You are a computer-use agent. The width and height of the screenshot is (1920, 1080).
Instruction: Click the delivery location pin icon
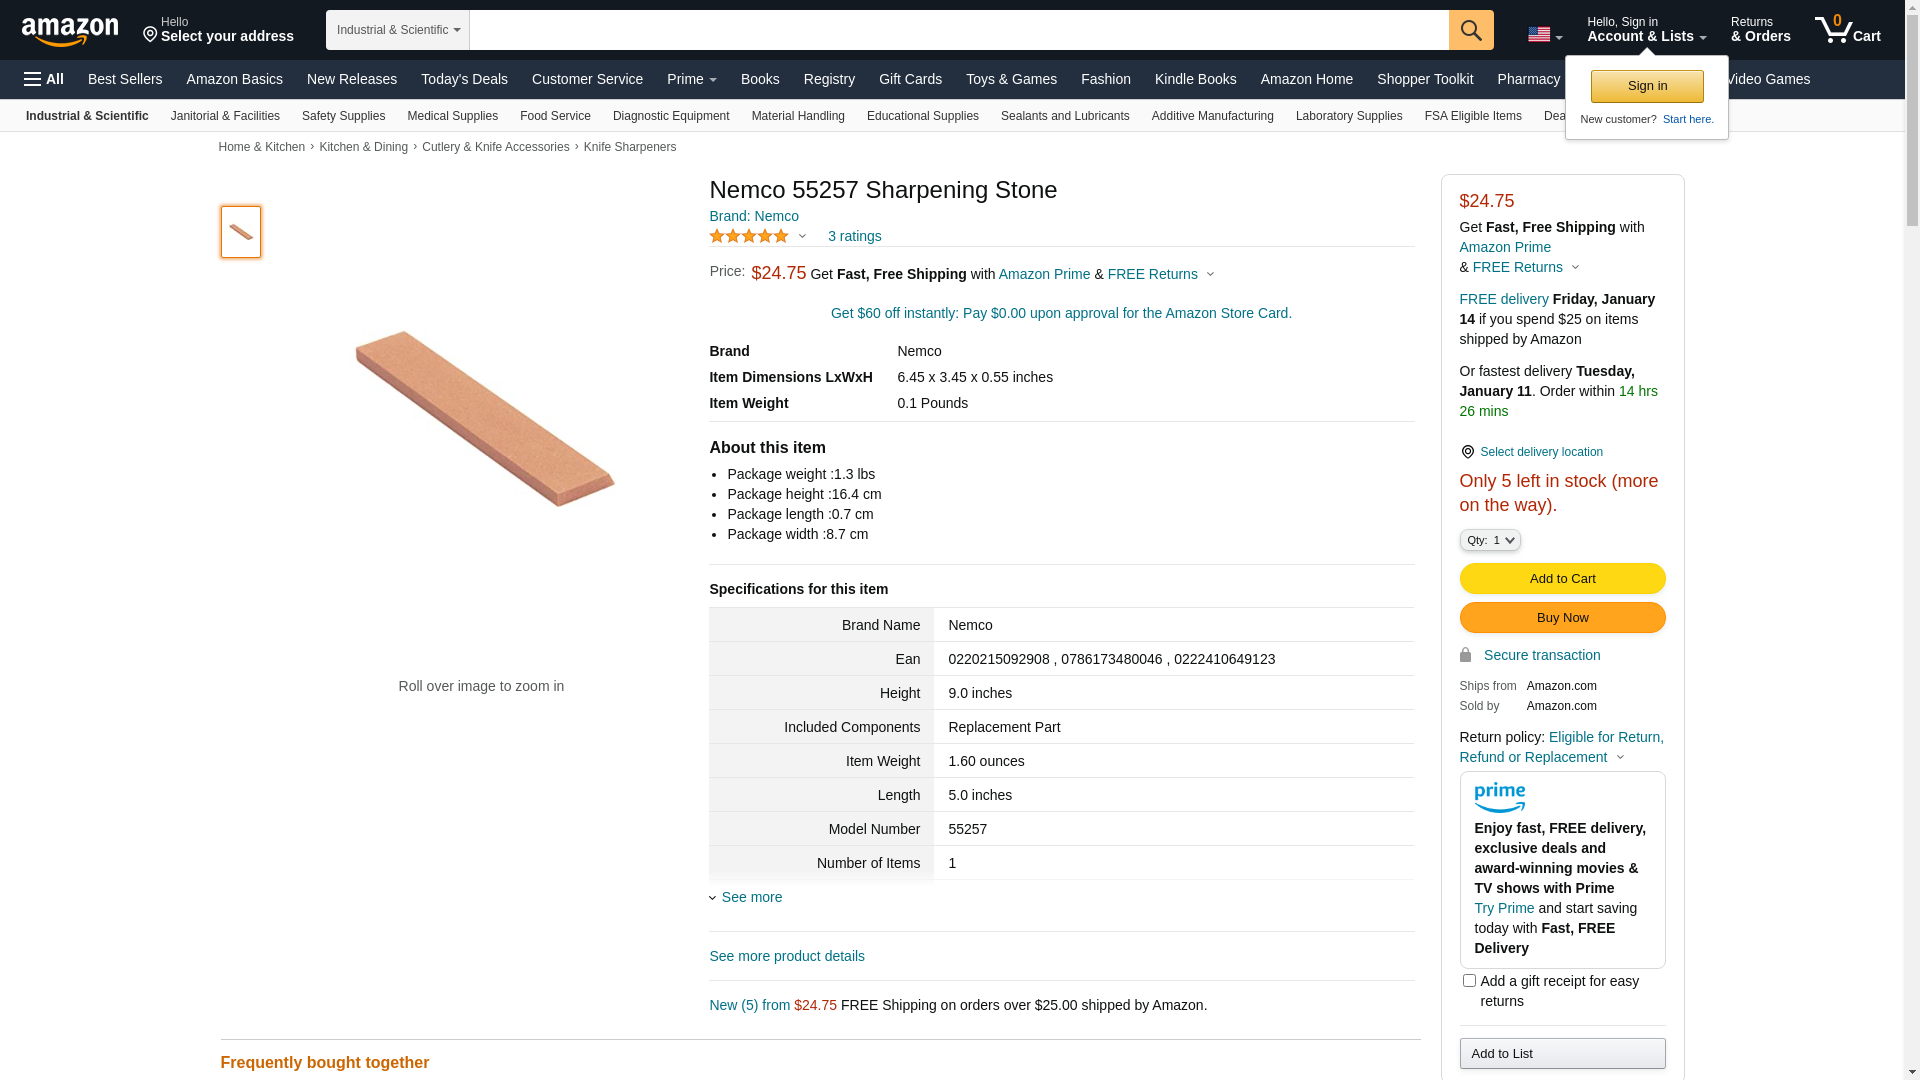[x=1467, y=452]
